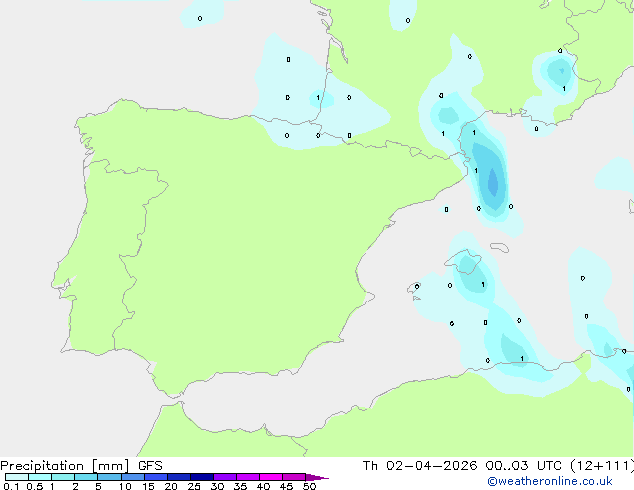
Task: Pick the 20–25 mm legend swatch
Action: tap(179, 477)
